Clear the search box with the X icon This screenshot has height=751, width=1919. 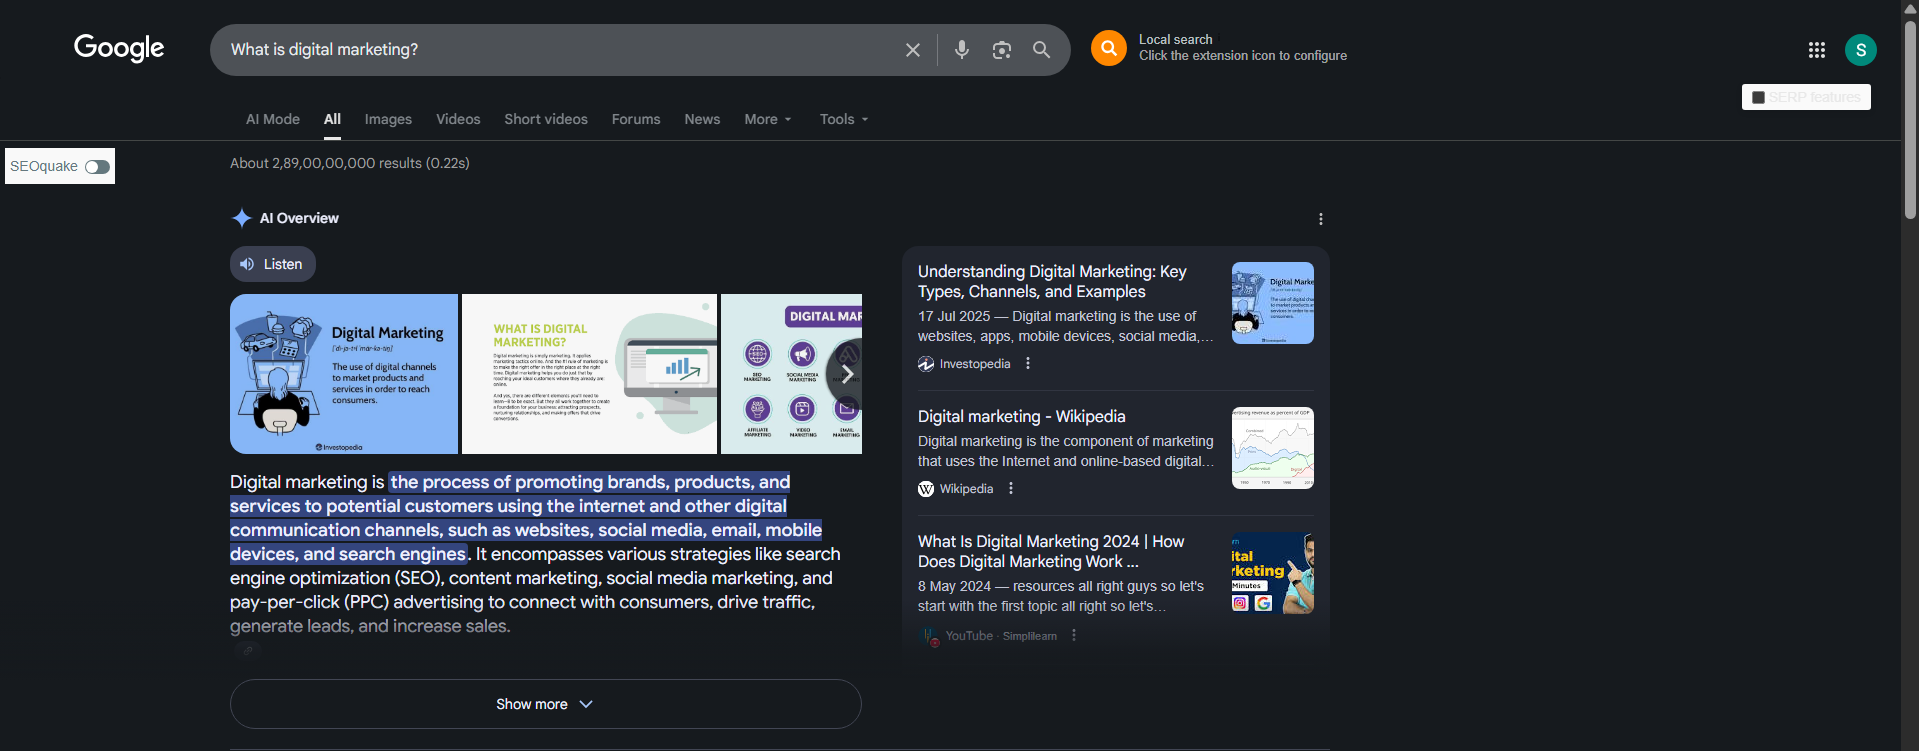click(913, 50)
